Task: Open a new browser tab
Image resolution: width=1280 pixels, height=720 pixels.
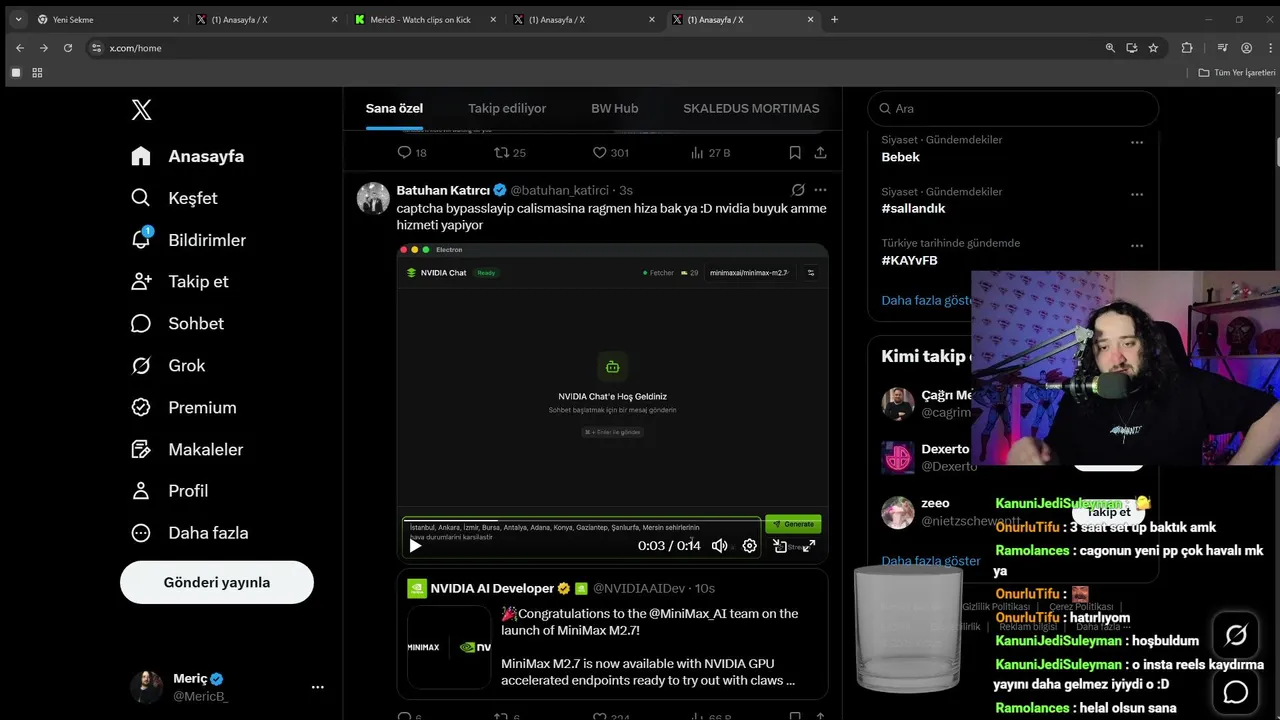Action: [x=834, y=19]
